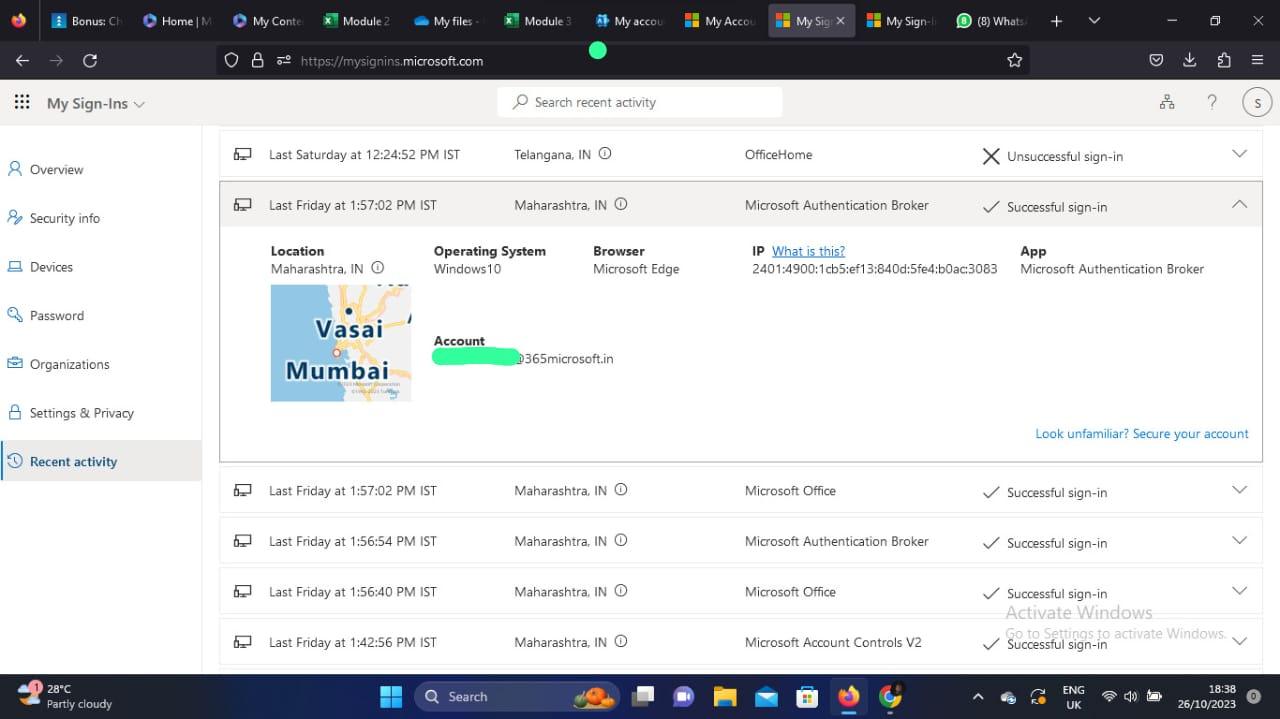Viewport: 1280px width, 719px height.
Task: Open the Vasai Mumbai map thumbnail
Action: pyautogui.click(x=341, y=343)
